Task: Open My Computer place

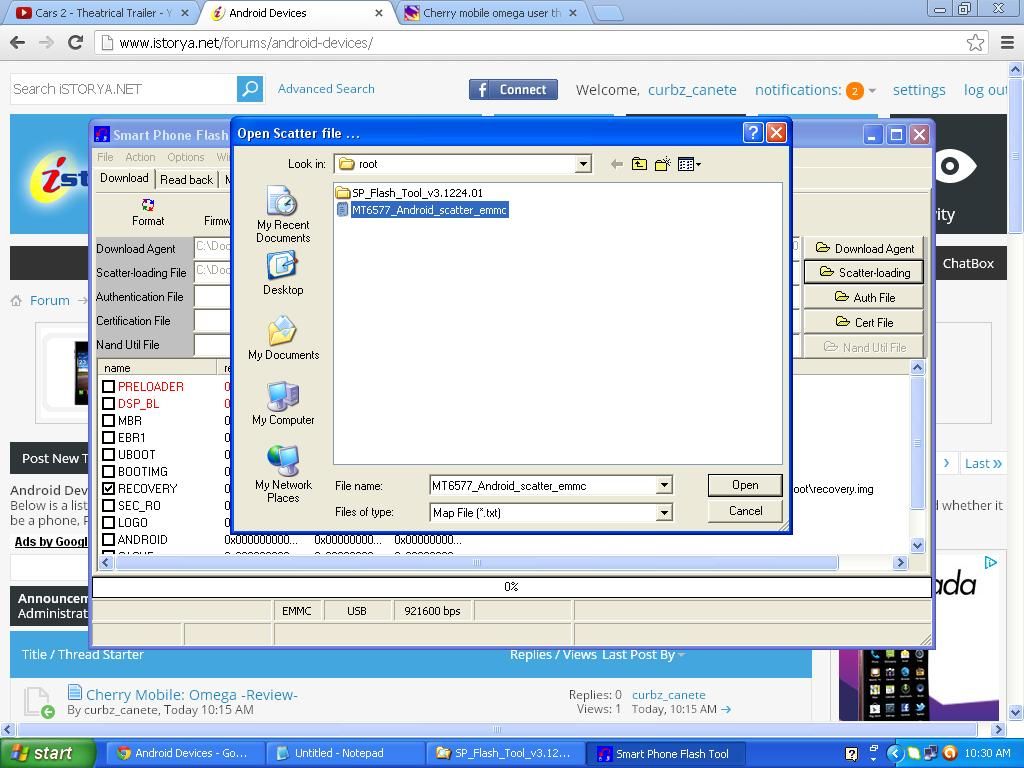Action: coord(283,403)
